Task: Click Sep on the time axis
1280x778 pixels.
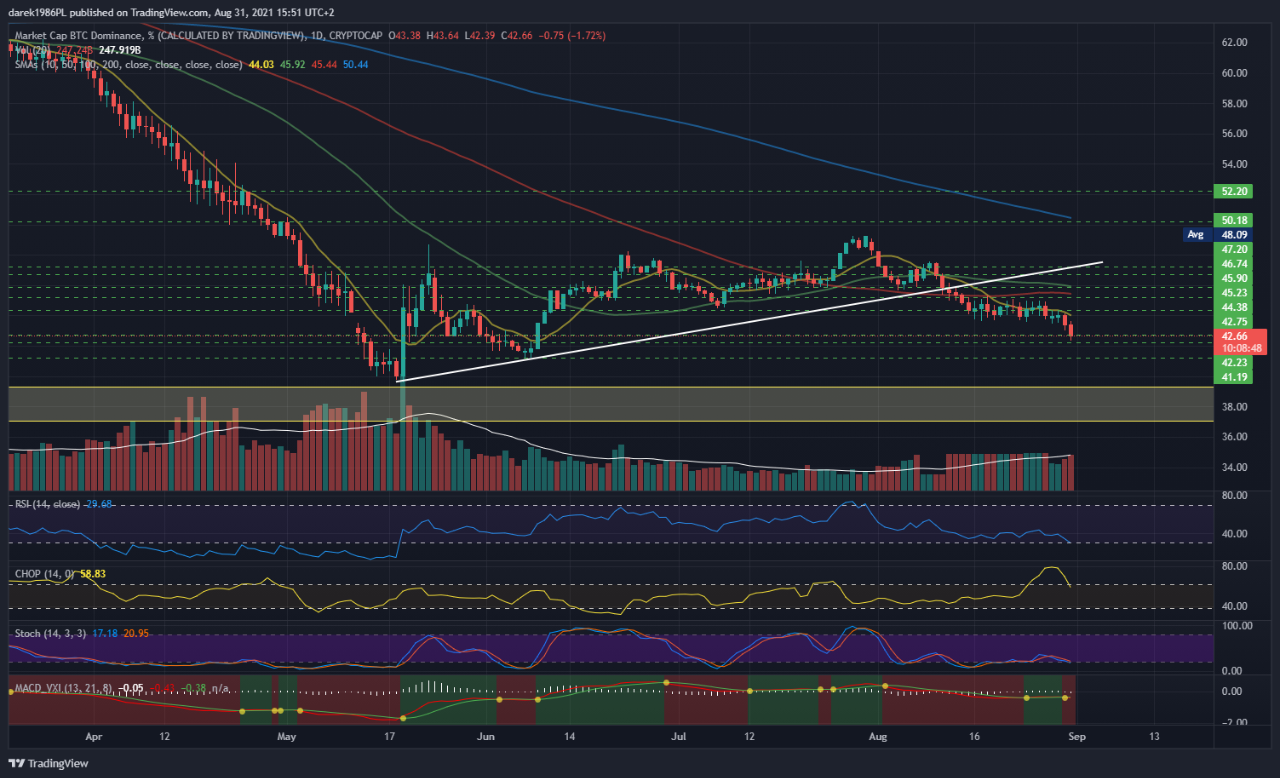Action: [x=1077, y=736]
